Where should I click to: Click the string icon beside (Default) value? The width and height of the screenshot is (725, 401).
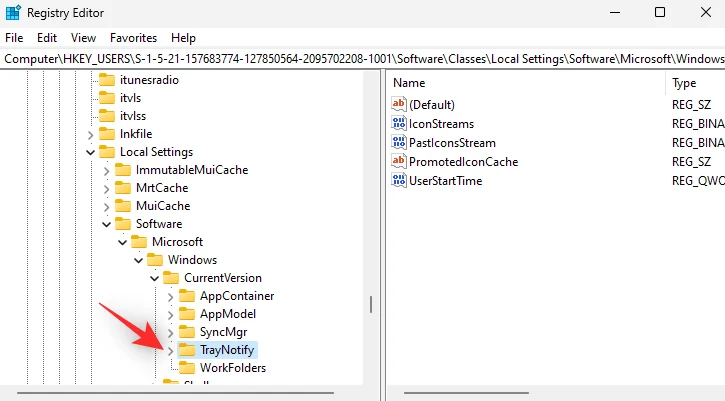pyautogui.click(x=400, y=104)
